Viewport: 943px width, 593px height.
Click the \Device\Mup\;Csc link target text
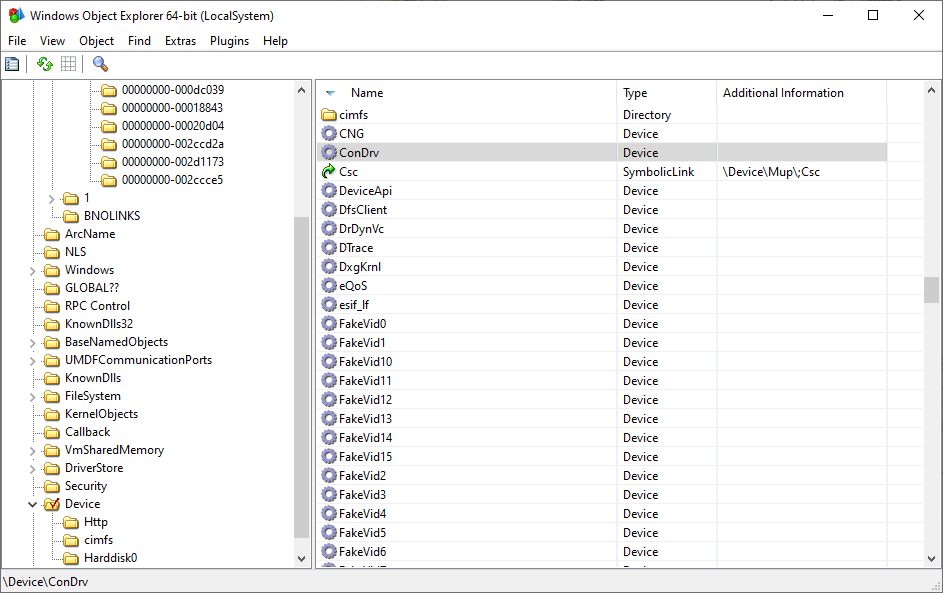pos(771,172)
